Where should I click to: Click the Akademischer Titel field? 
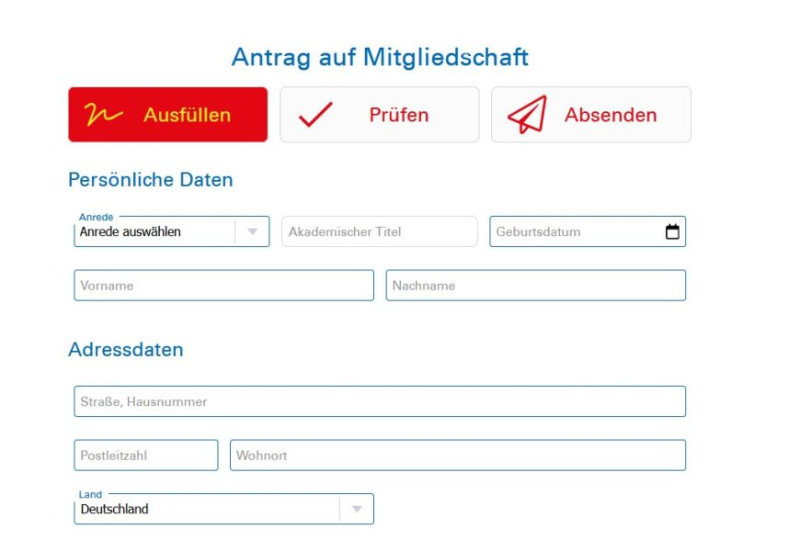(x=379, y=232)
